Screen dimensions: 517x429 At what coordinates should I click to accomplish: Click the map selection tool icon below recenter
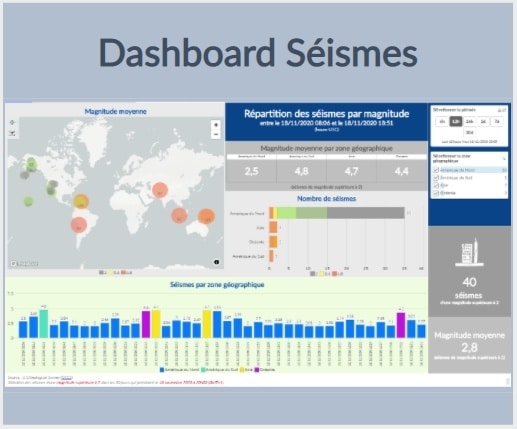click(12, 134)
